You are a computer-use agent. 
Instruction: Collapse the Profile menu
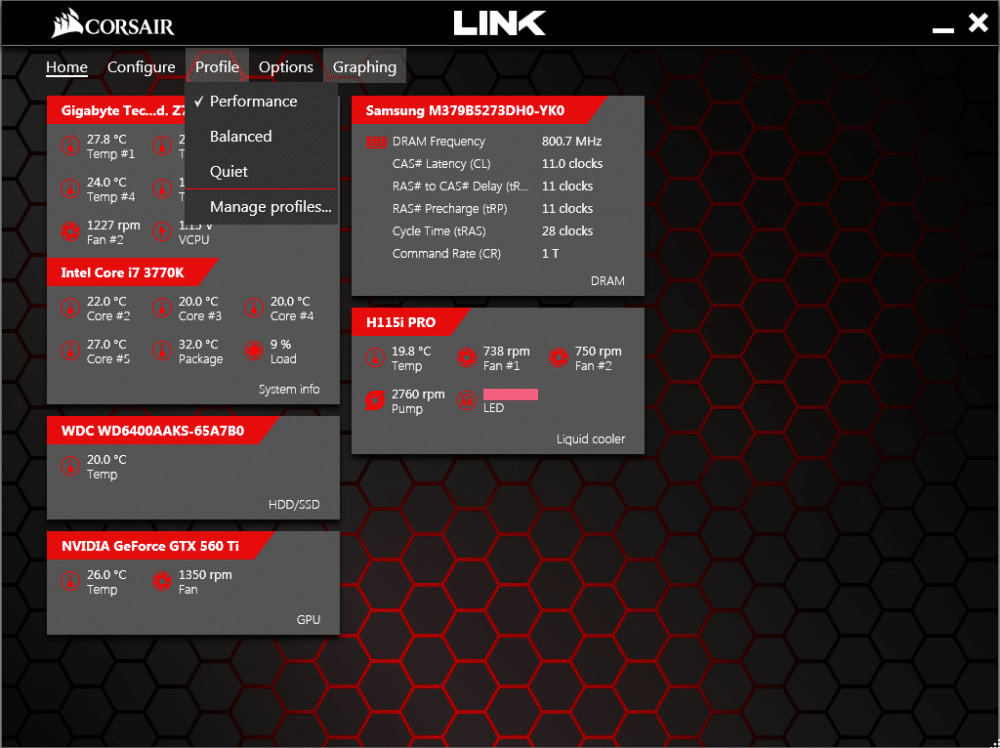pyautogui.click(x=217, y=67)
